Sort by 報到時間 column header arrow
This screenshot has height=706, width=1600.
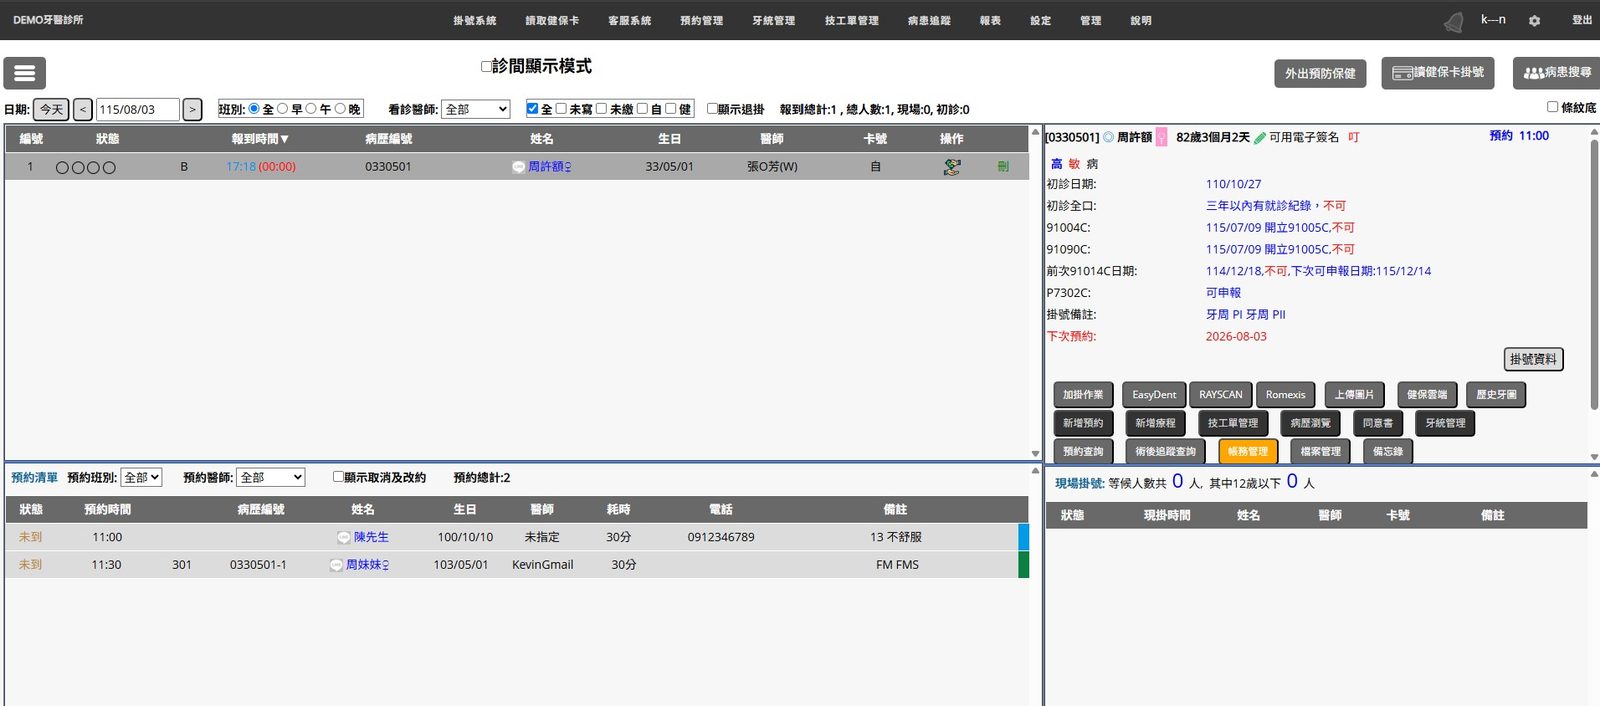coord(285,139)
